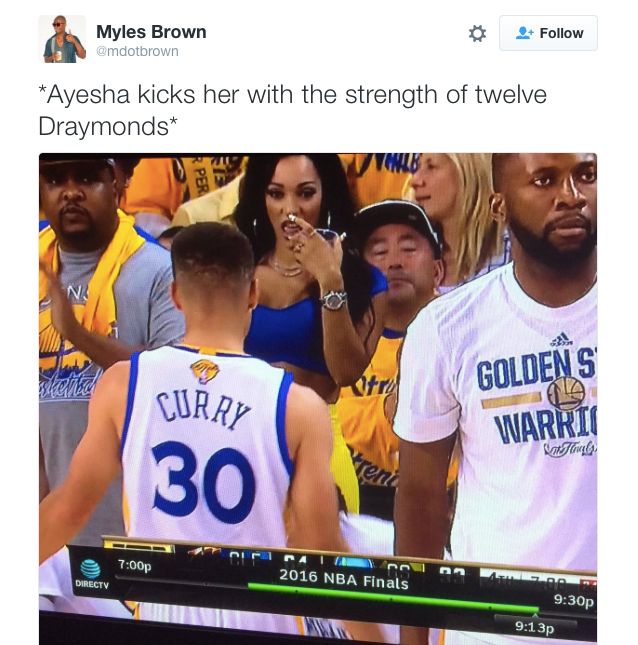Viewport: 638px width, 645px height.
Task: Select the 2016 NBA Finals program title
Action: click(344, 579)
